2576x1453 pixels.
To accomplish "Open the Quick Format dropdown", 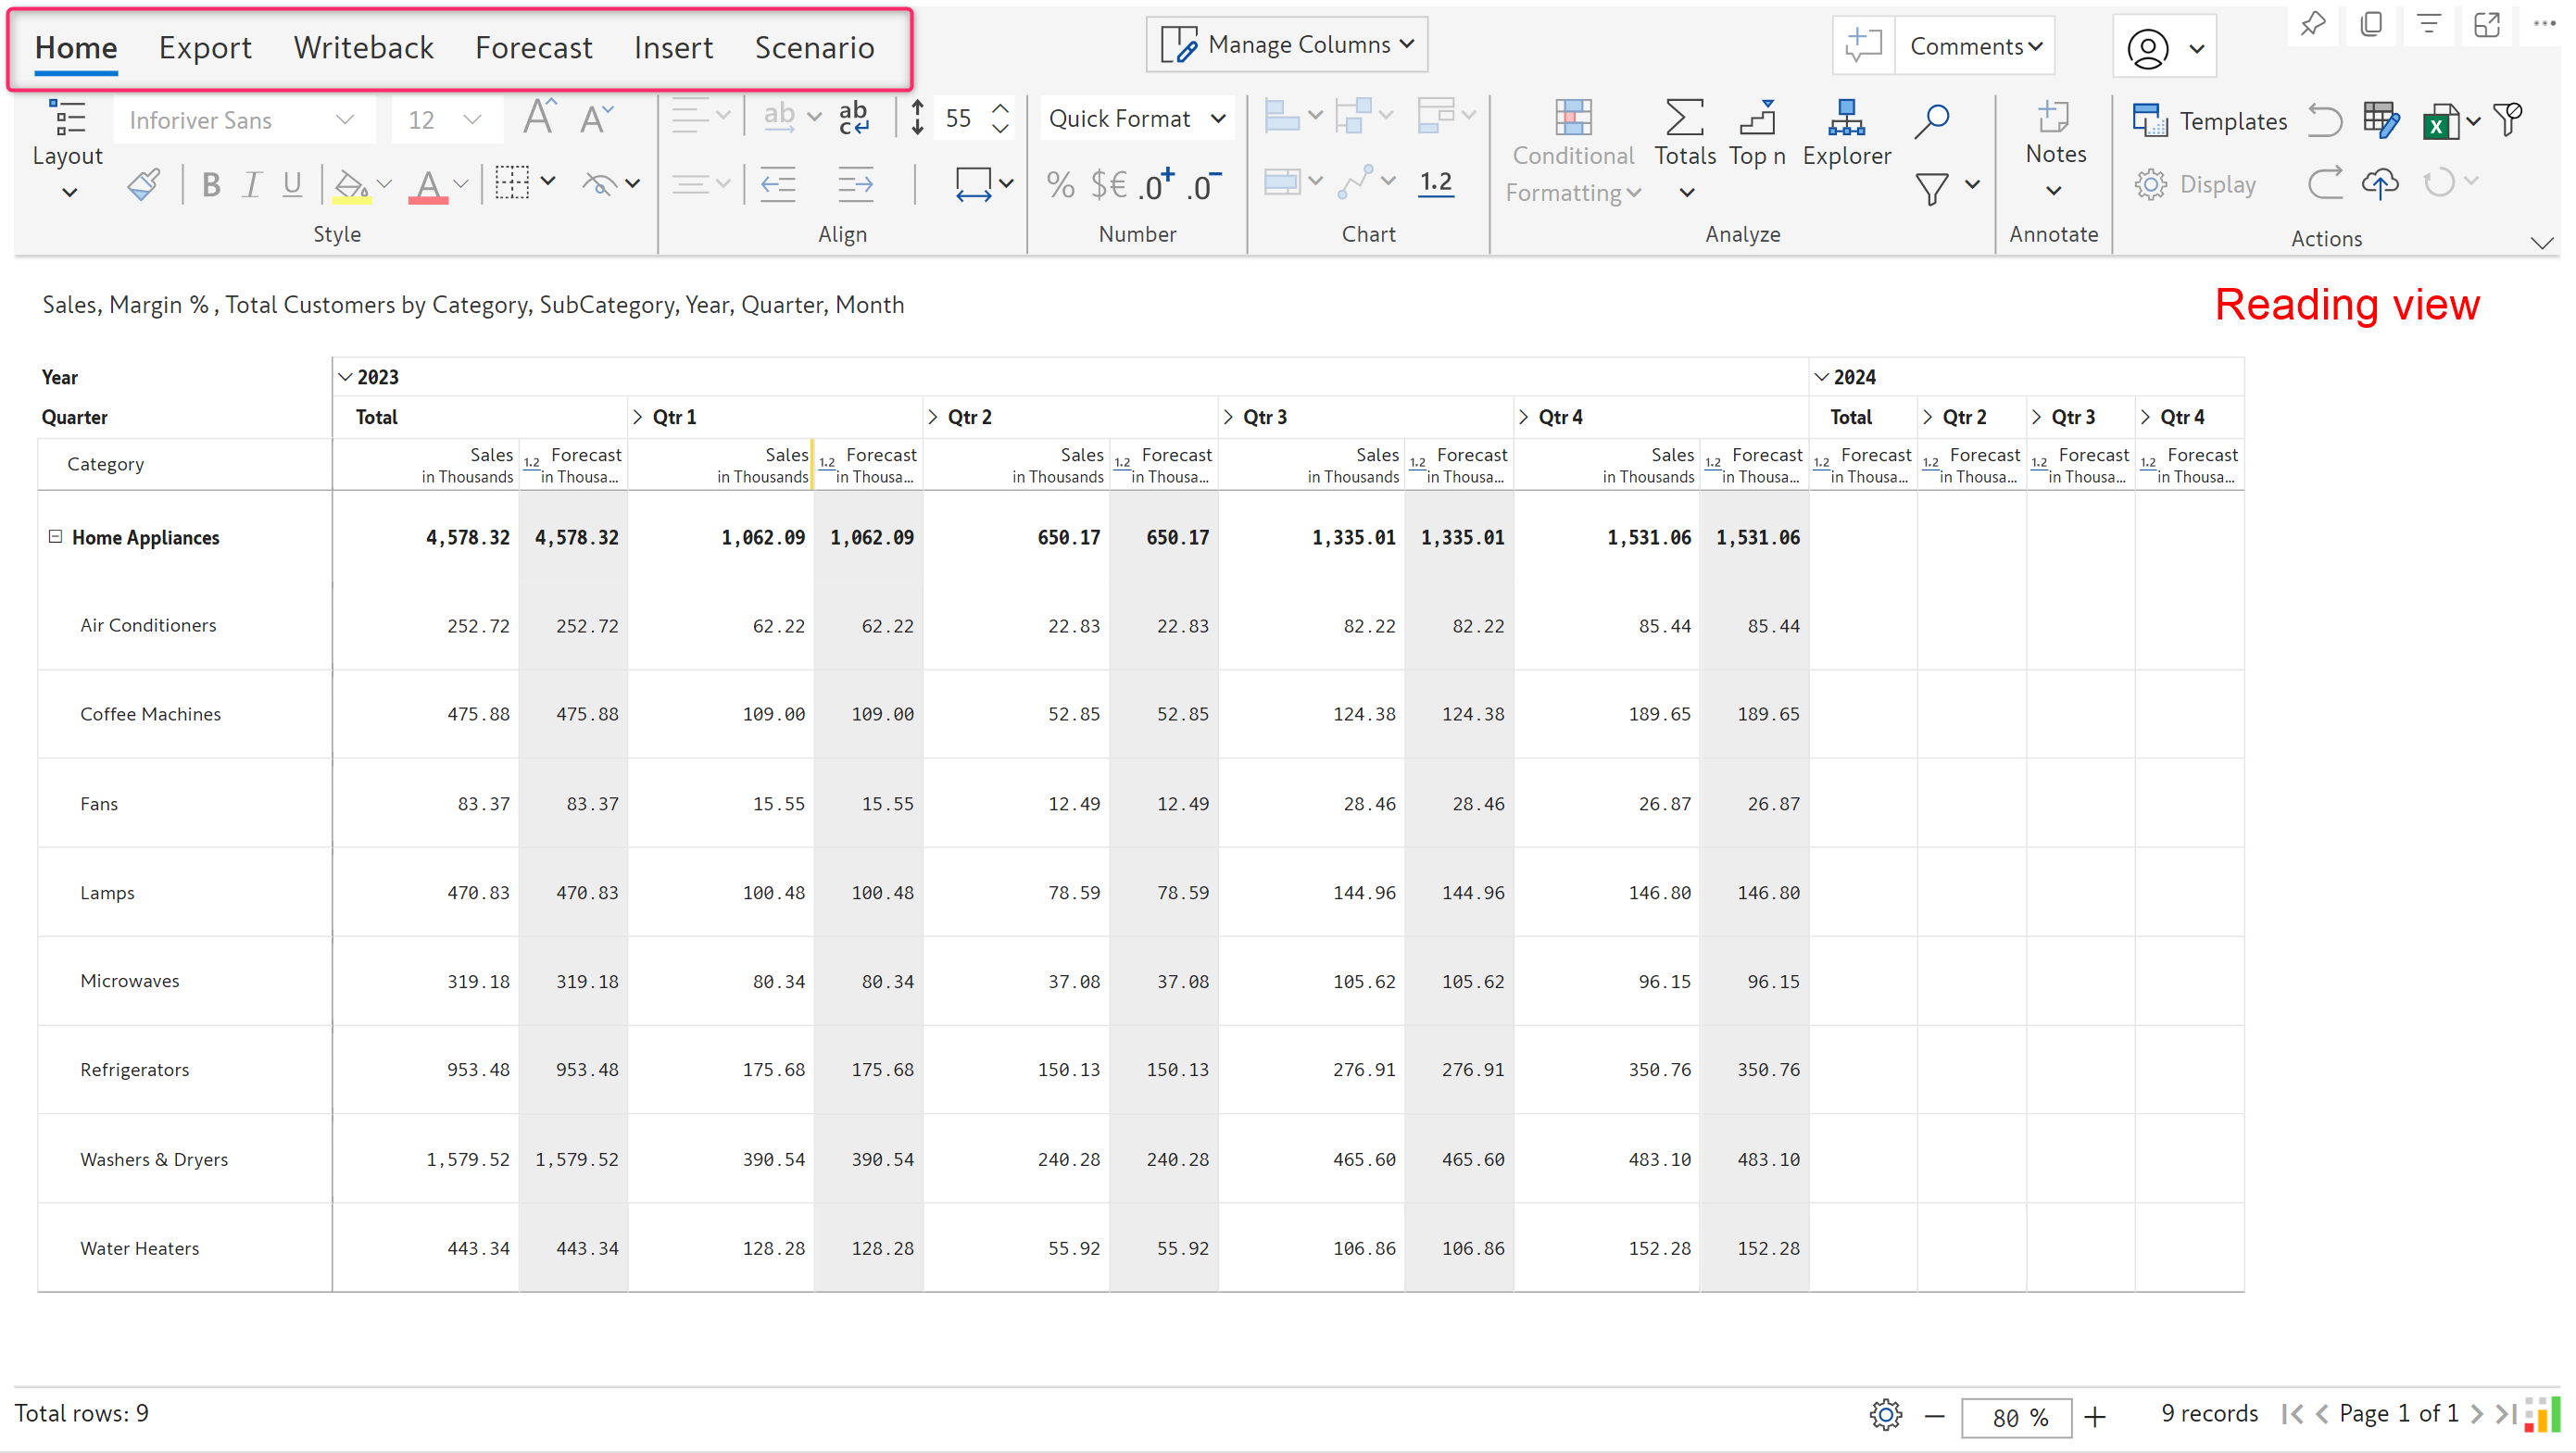I will coord(1136,118).
